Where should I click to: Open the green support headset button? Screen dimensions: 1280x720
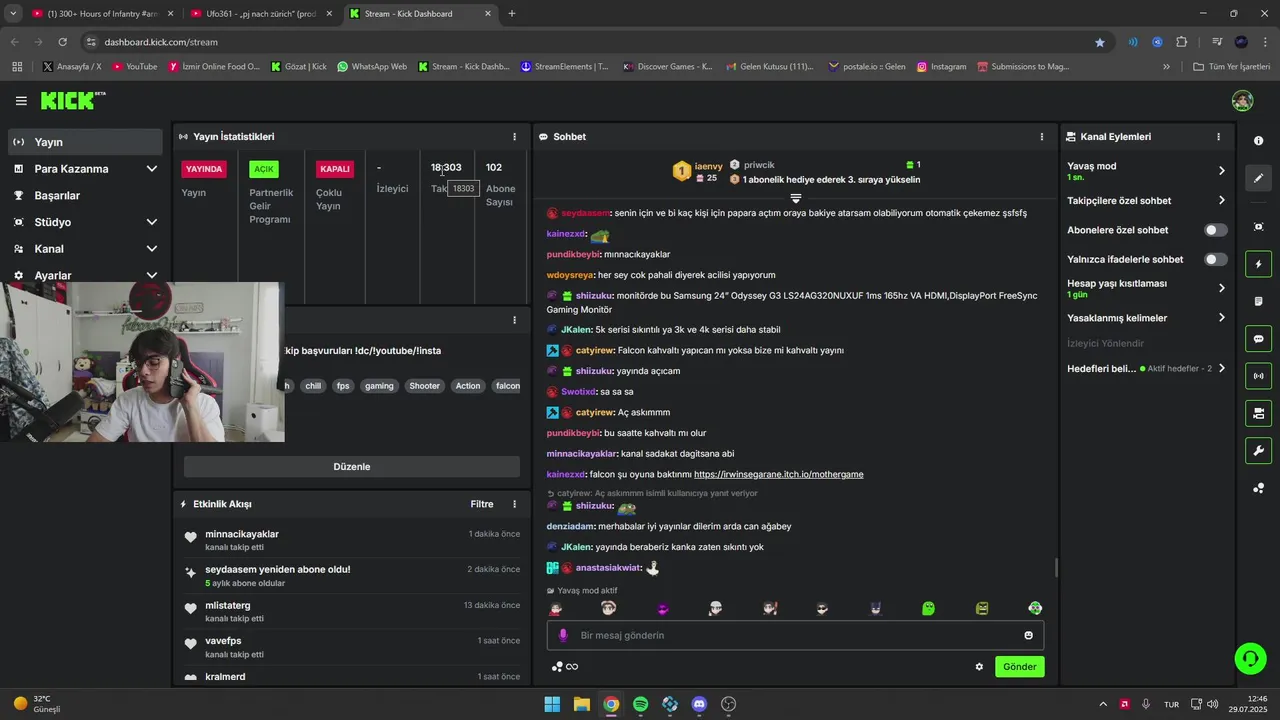(1250, 658)
